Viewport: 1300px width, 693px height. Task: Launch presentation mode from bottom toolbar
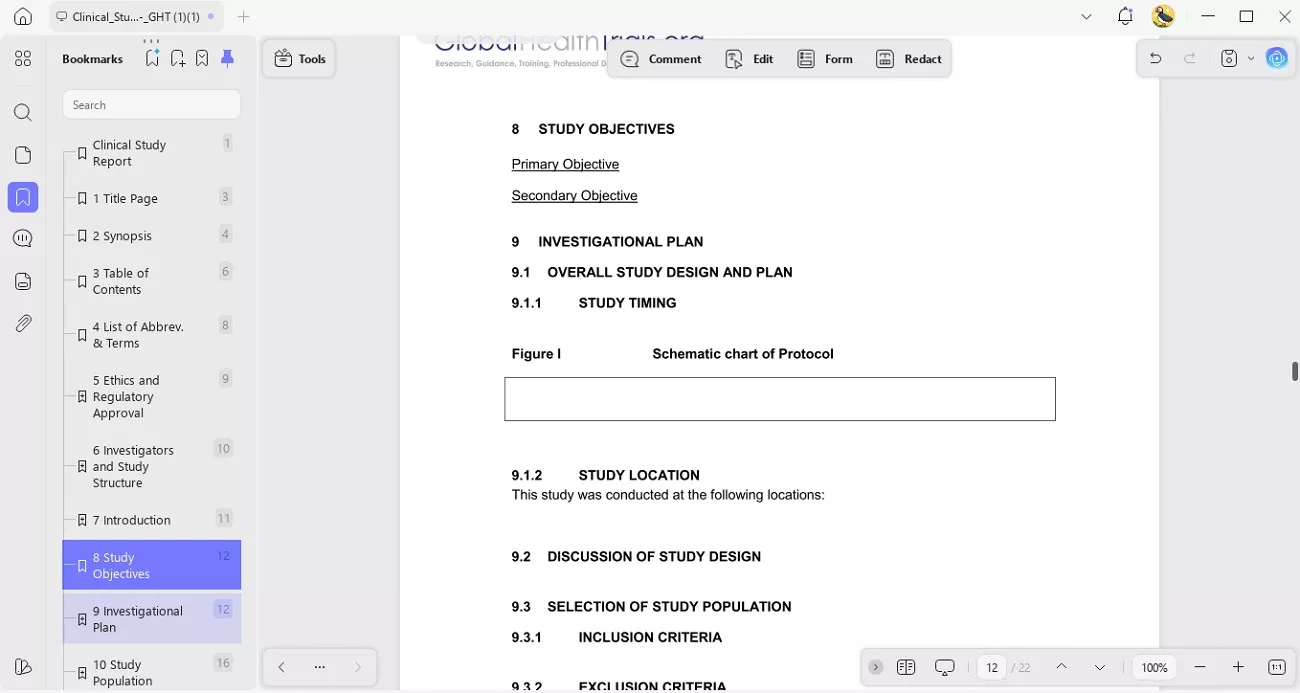click(944, 667)
